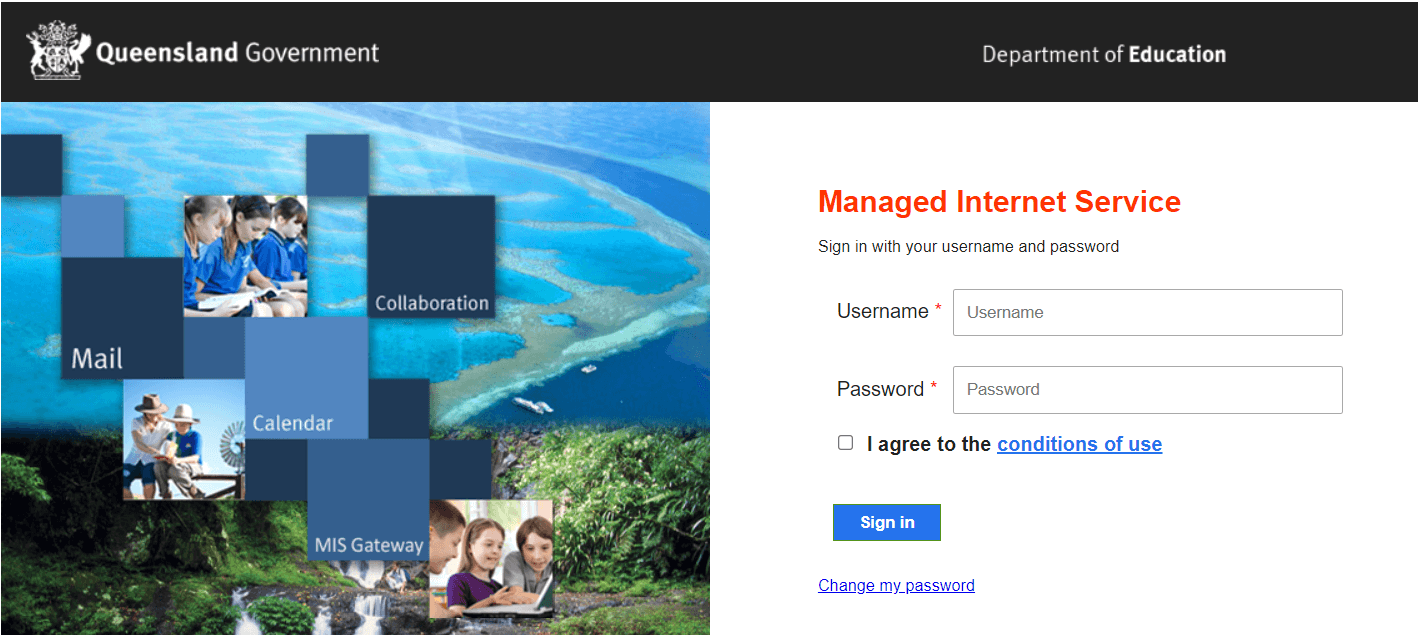Click the Calendar tile in the banner

pos(306,378)
